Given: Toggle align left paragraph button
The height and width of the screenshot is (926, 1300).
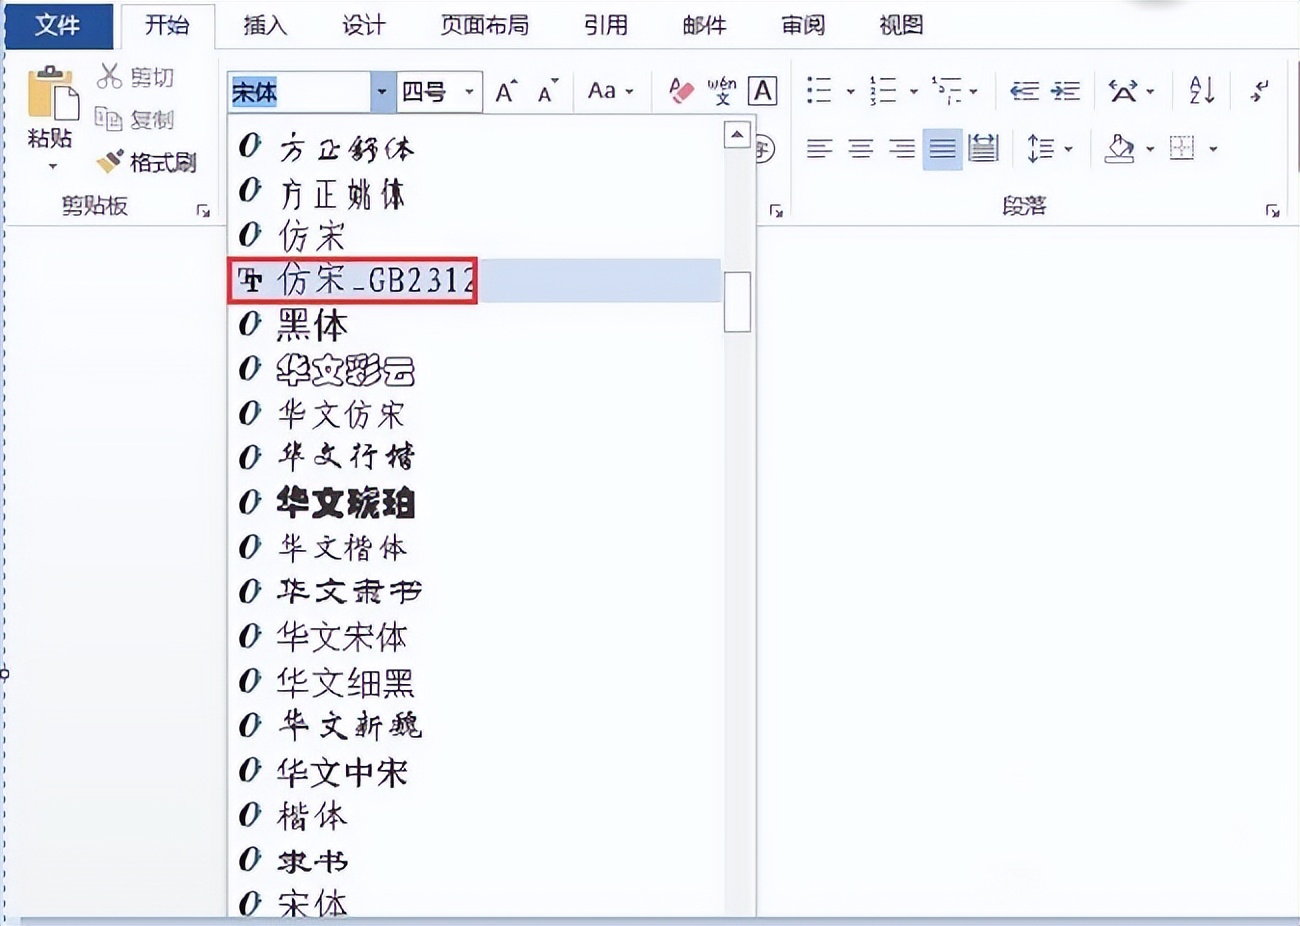Looking at the screenshot, I should point(819,150).
